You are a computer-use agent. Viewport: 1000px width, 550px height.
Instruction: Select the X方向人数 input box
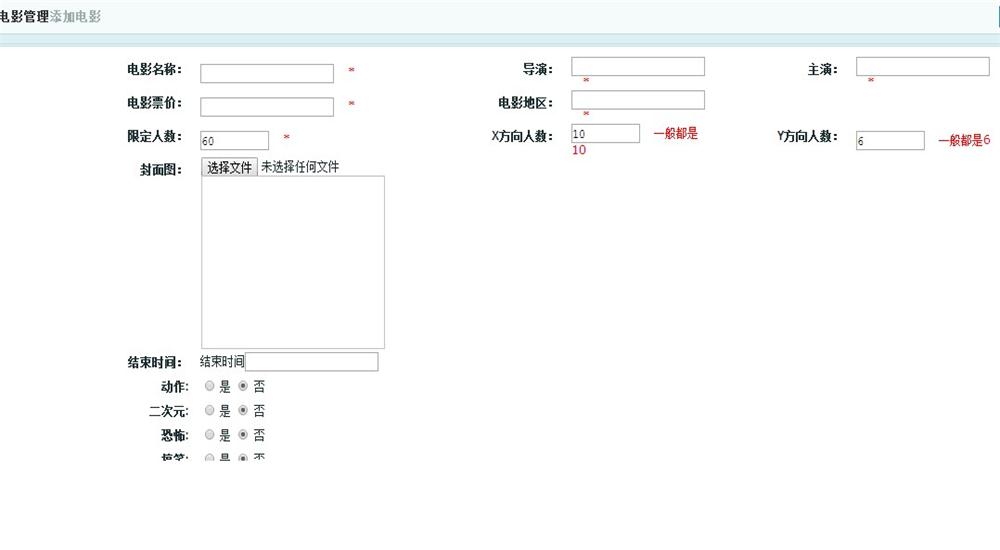point(605,134)
